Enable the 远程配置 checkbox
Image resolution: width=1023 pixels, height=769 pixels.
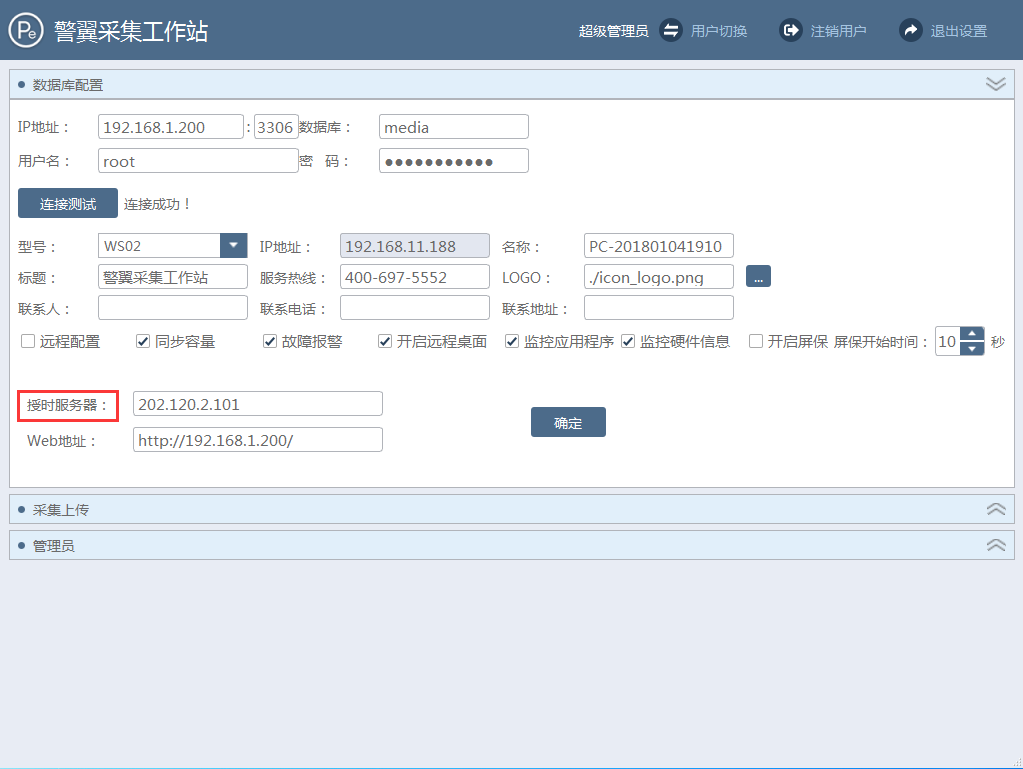click(28, 342)
